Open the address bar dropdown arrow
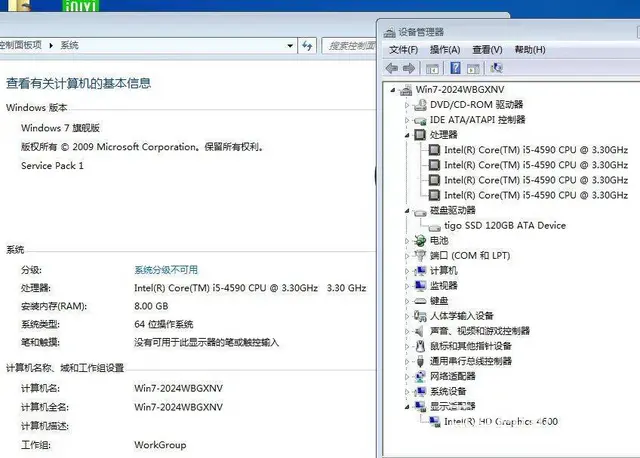Screen dimensions: 640x458 pyautogui.click(x=290, y=46)
